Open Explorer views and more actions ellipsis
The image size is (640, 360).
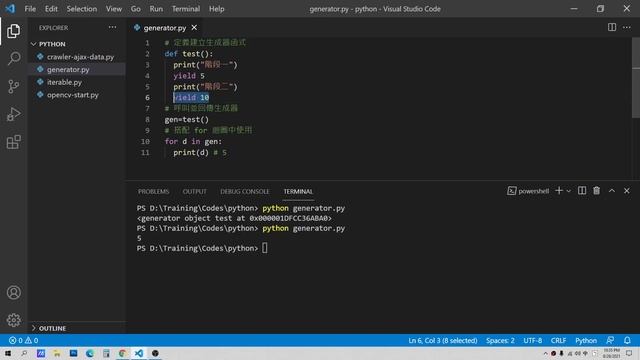coord(112,28)
